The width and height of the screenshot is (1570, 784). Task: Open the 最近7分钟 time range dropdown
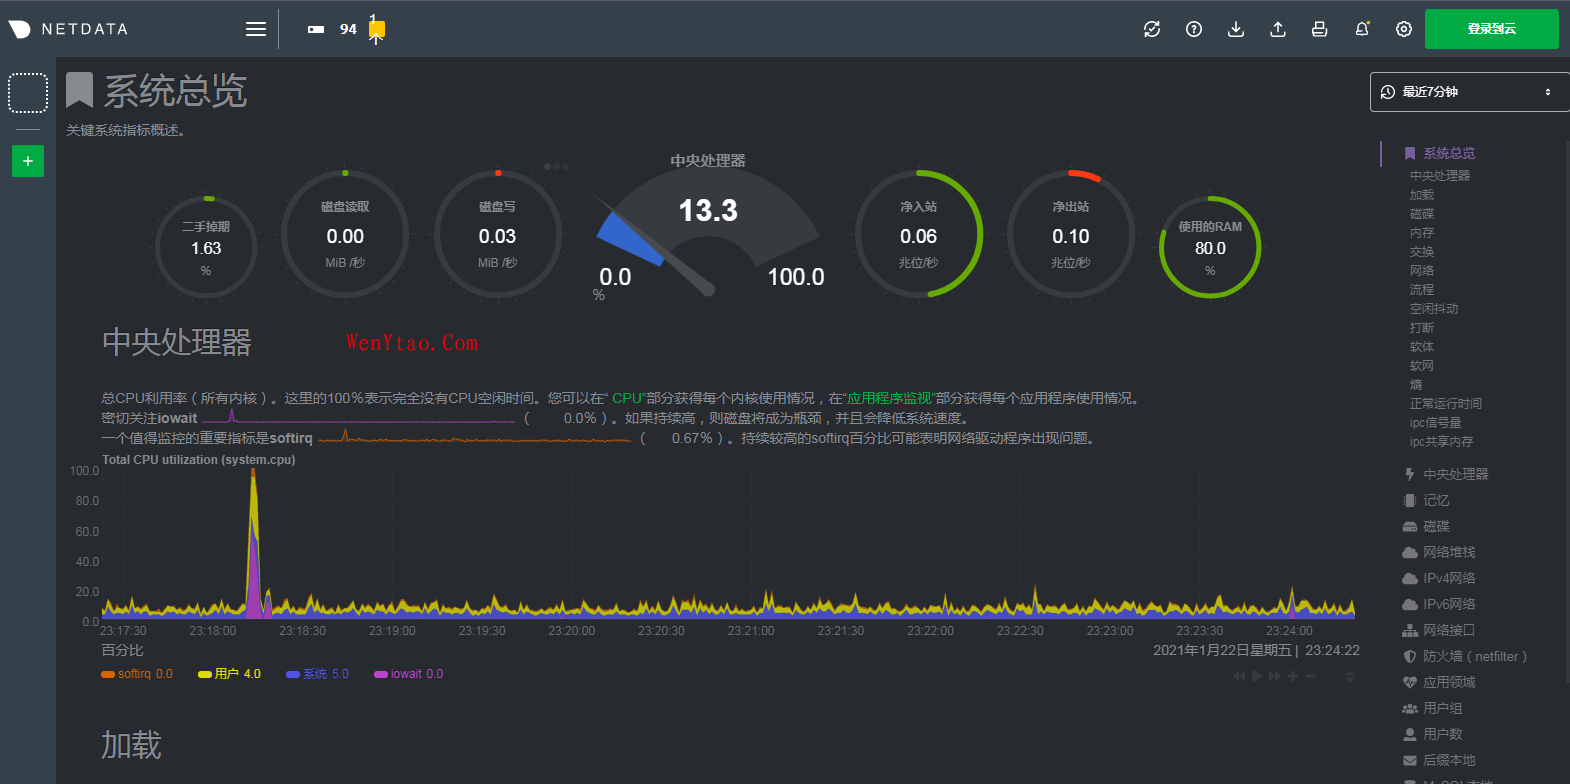1469,92
